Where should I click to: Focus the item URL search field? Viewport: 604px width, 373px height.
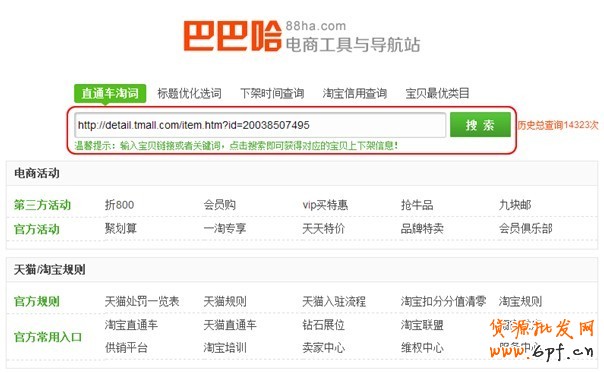(260, 125)
